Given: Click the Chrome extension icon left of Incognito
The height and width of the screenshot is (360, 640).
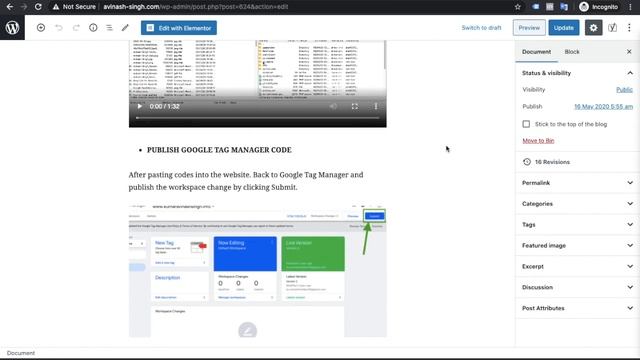Looking at the screenshot, I should pyautogui.click(x=564, y=7).
